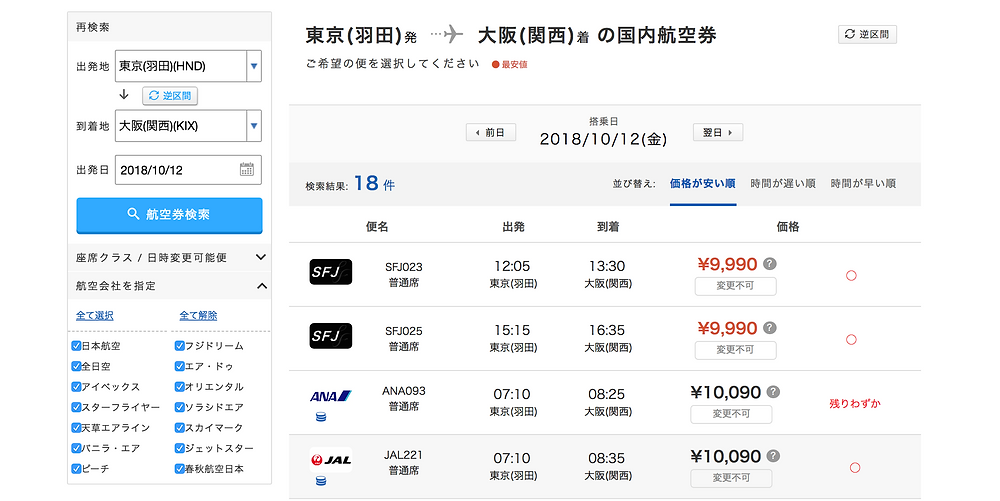Click the SFJ logo for flight SFJ023

point(330,272)
